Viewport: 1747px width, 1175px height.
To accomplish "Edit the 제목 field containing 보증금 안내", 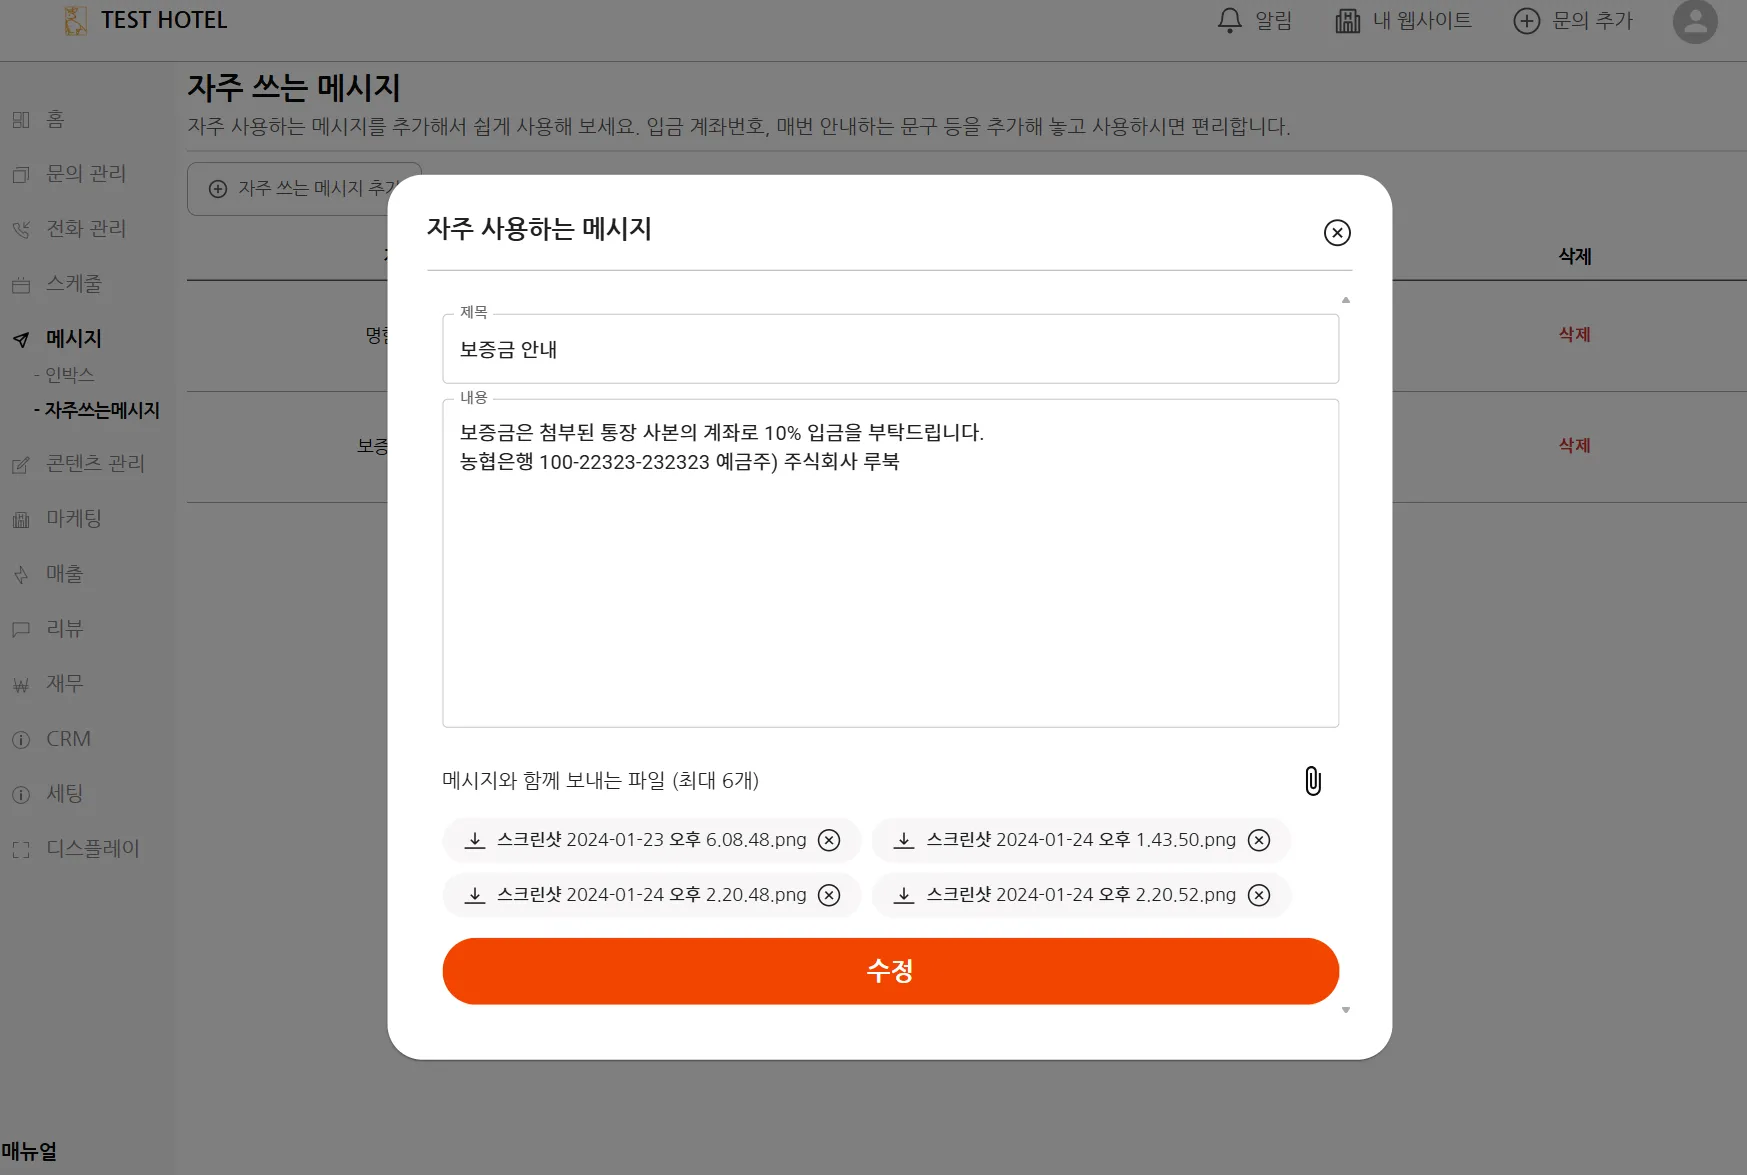I will pyautogui.click(x=889, y=350).
